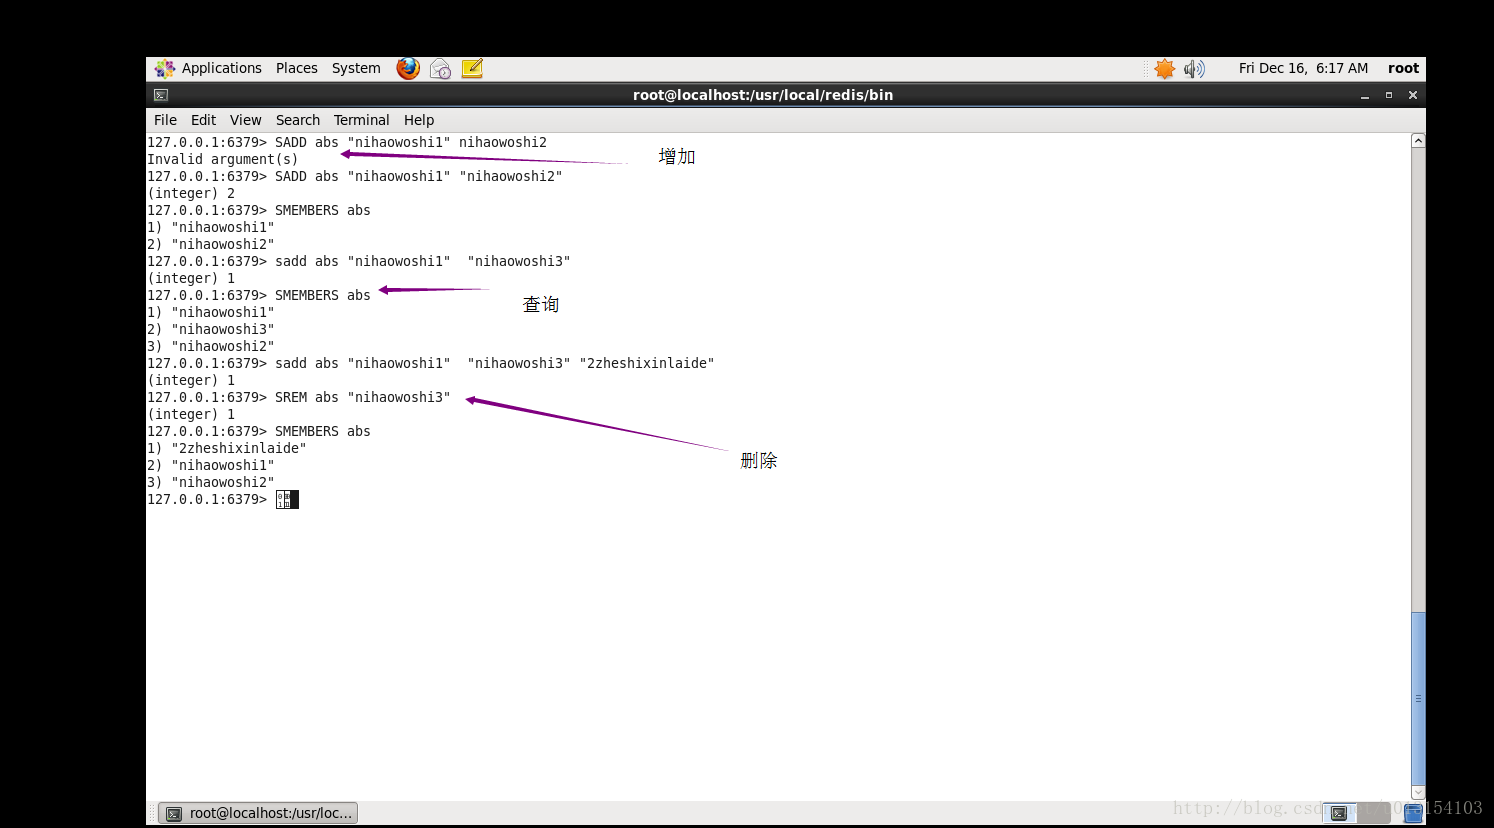Click the sadd line containing "2zheshixinlaide"

431,363
